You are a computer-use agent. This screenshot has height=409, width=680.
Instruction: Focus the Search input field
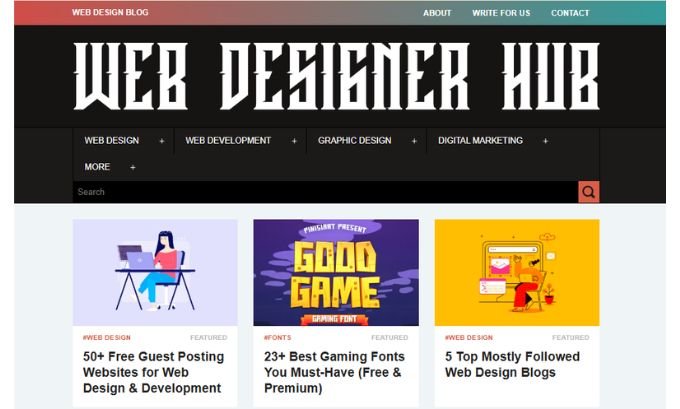[325, 192]
